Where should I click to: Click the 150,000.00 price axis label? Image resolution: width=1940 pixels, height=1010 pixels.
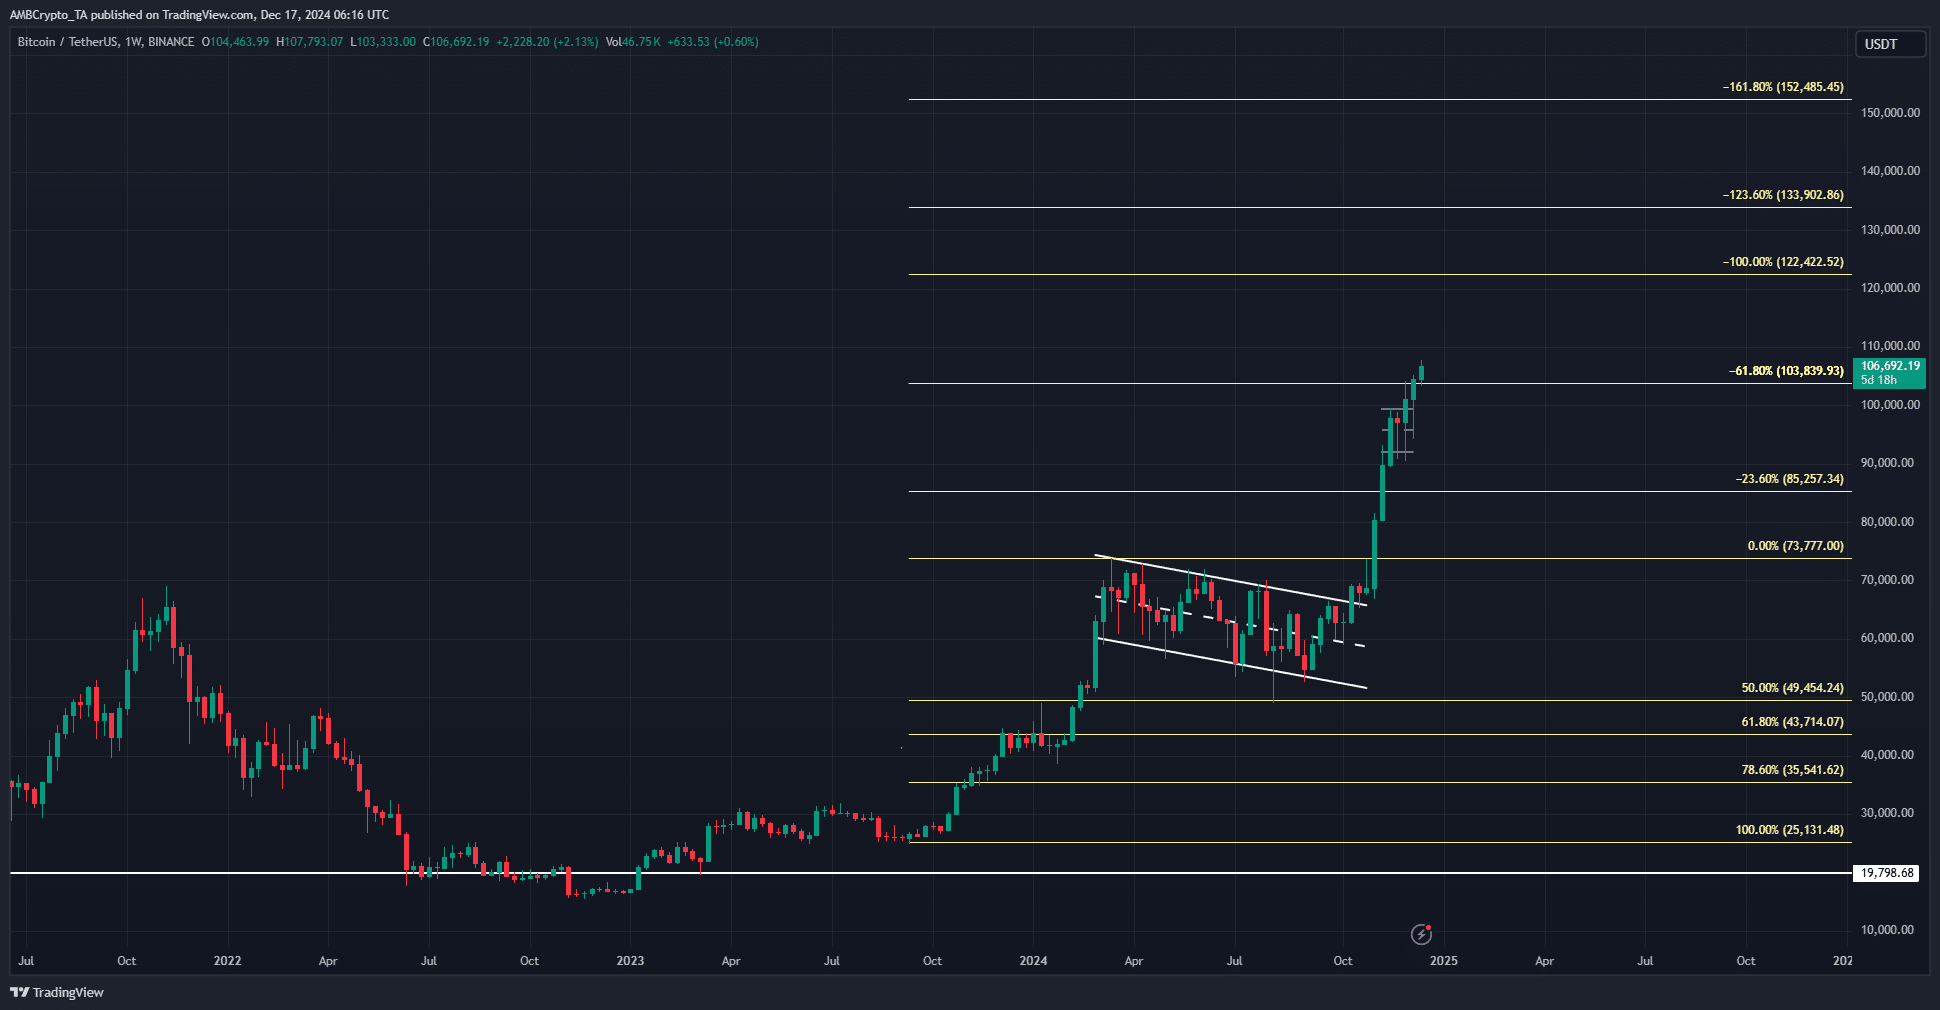tap(1890, 113)
